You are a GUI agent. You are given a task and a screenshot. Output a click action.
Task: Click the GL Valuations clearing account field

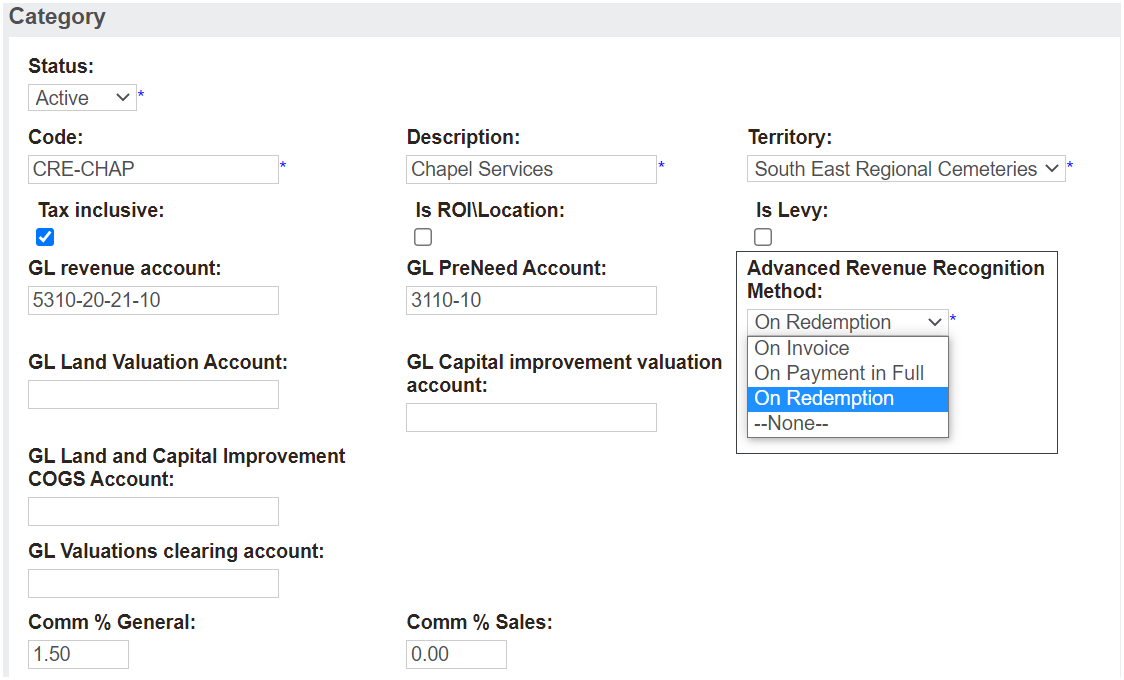coord(153,583)
